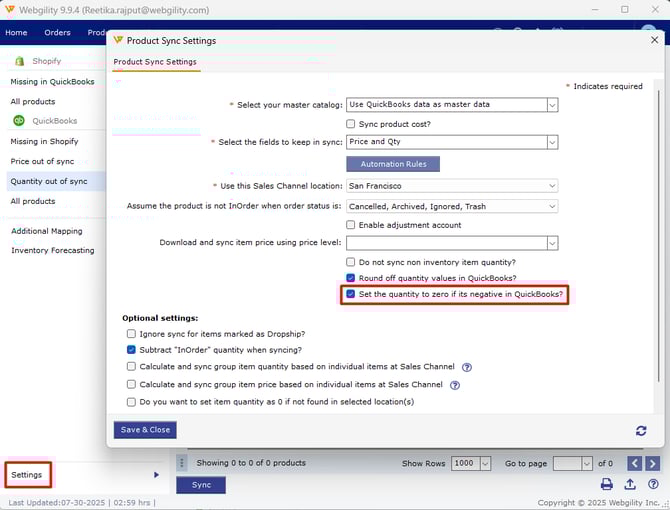The height and width of the screenshot is (510, 670).
Task: Open order status Cancelled, Archived dropdown
Action: point(452,206)
